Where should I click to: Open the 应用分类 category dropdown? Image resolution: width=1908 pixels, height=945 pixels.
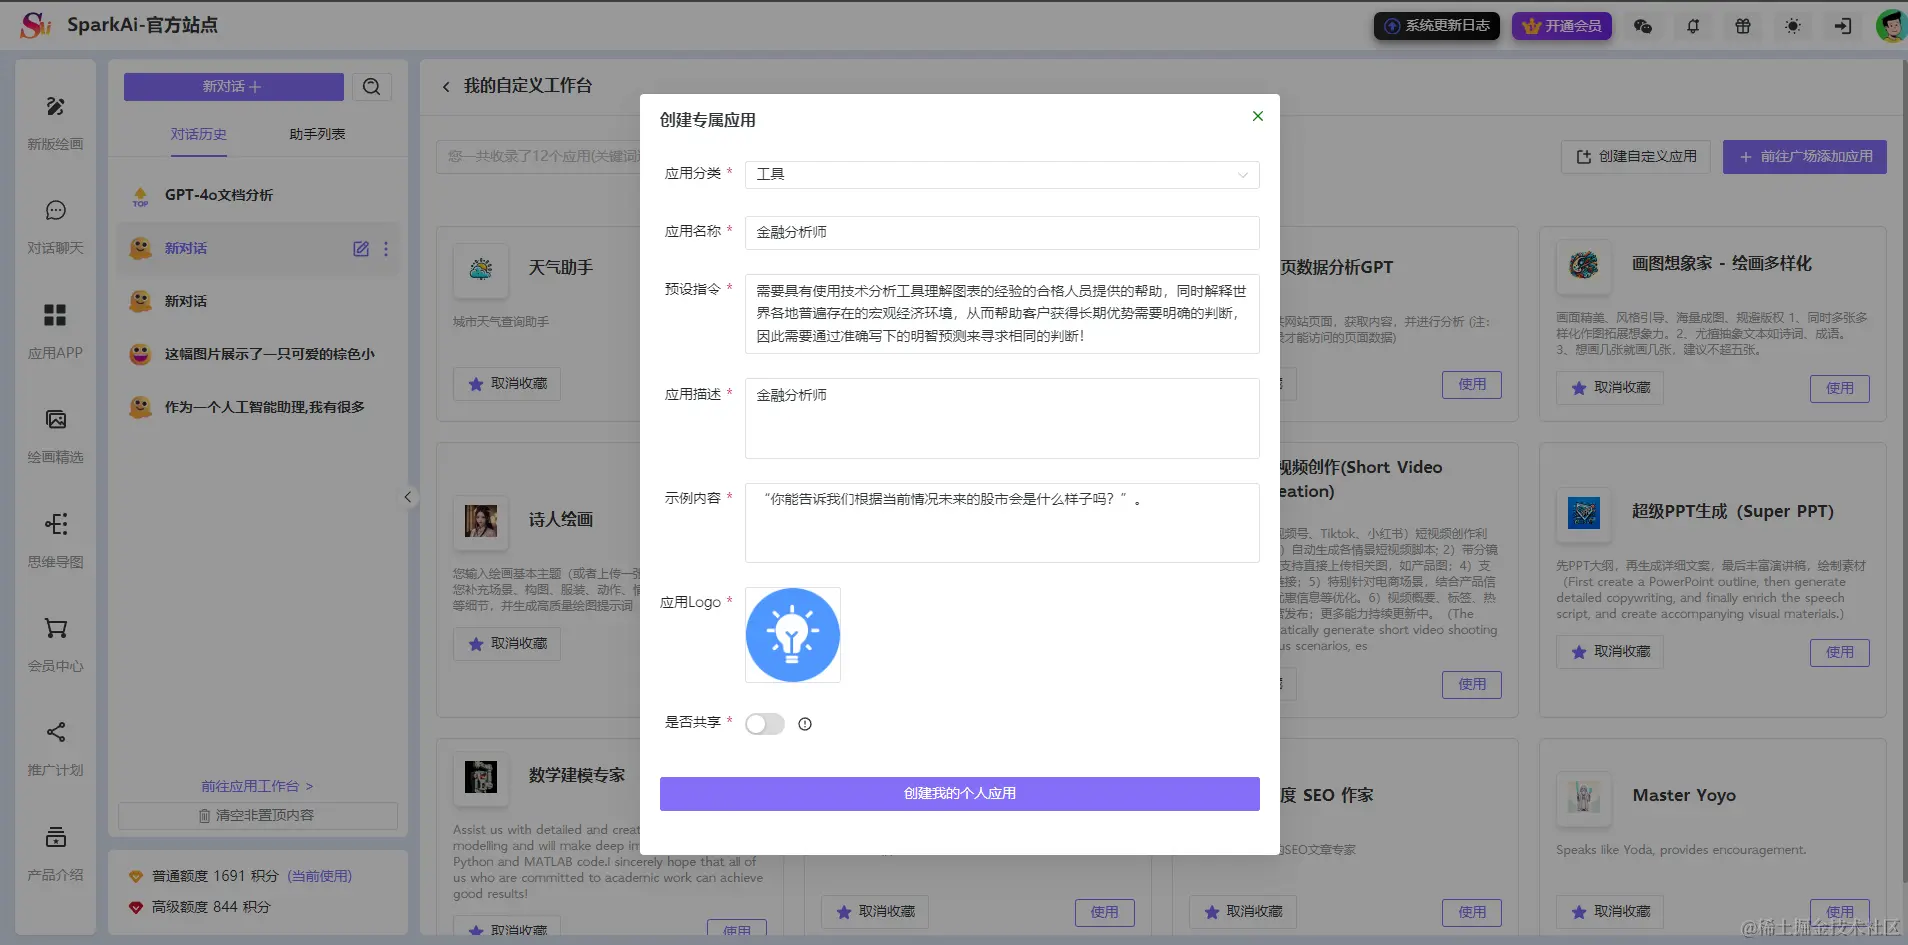tap(1000, 174)
